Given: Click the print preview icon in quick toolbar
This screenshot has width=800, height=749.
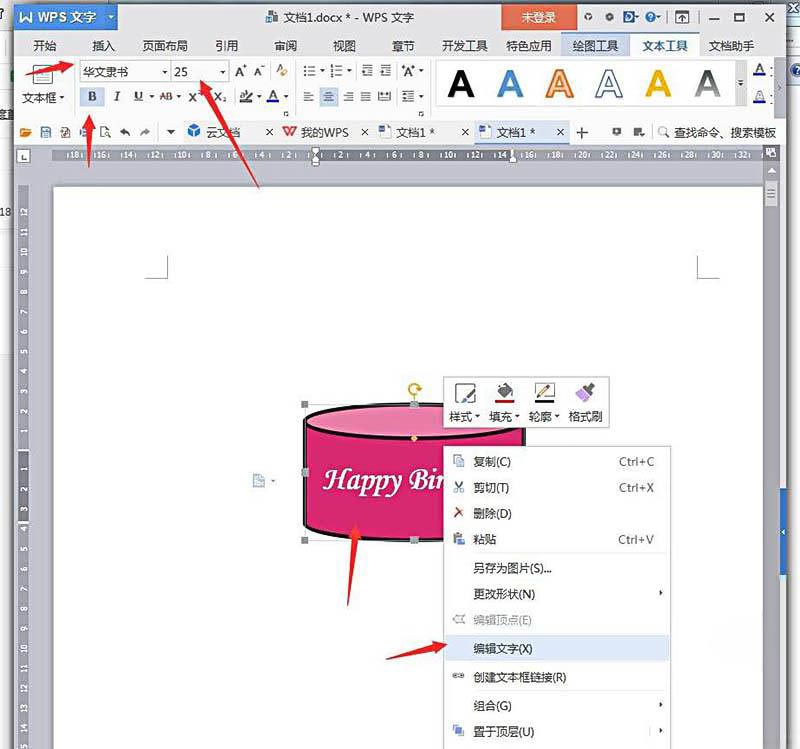Looking at the screenshot, I should pos(106,131).
